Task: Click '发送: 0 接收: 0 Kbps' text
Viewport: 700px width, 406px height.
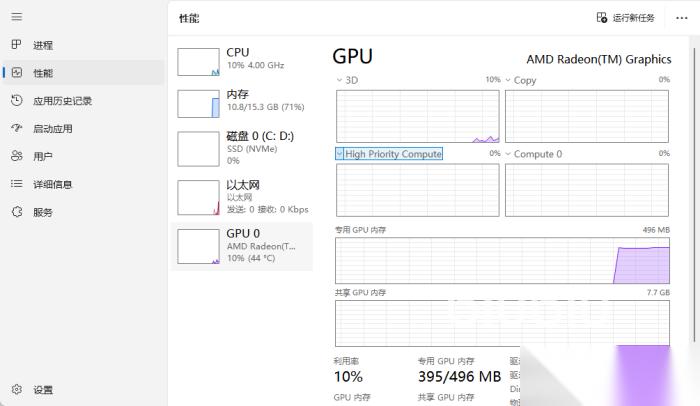Action: click(x=267, y=209)
